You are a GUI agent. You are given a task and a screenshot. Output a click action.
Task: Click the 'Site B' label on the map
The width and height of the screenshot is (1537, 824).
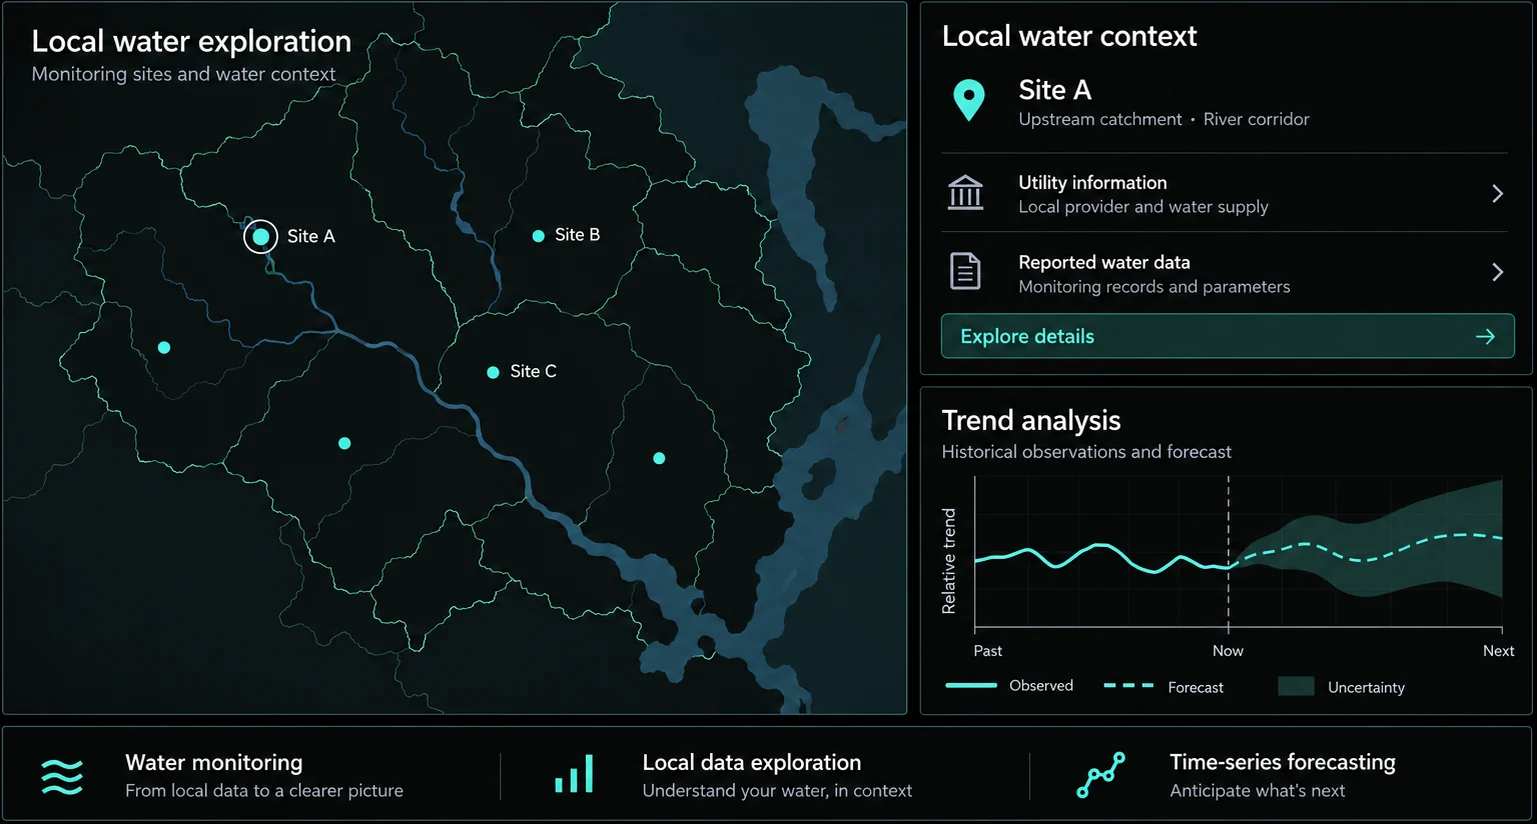click(577, 235)
